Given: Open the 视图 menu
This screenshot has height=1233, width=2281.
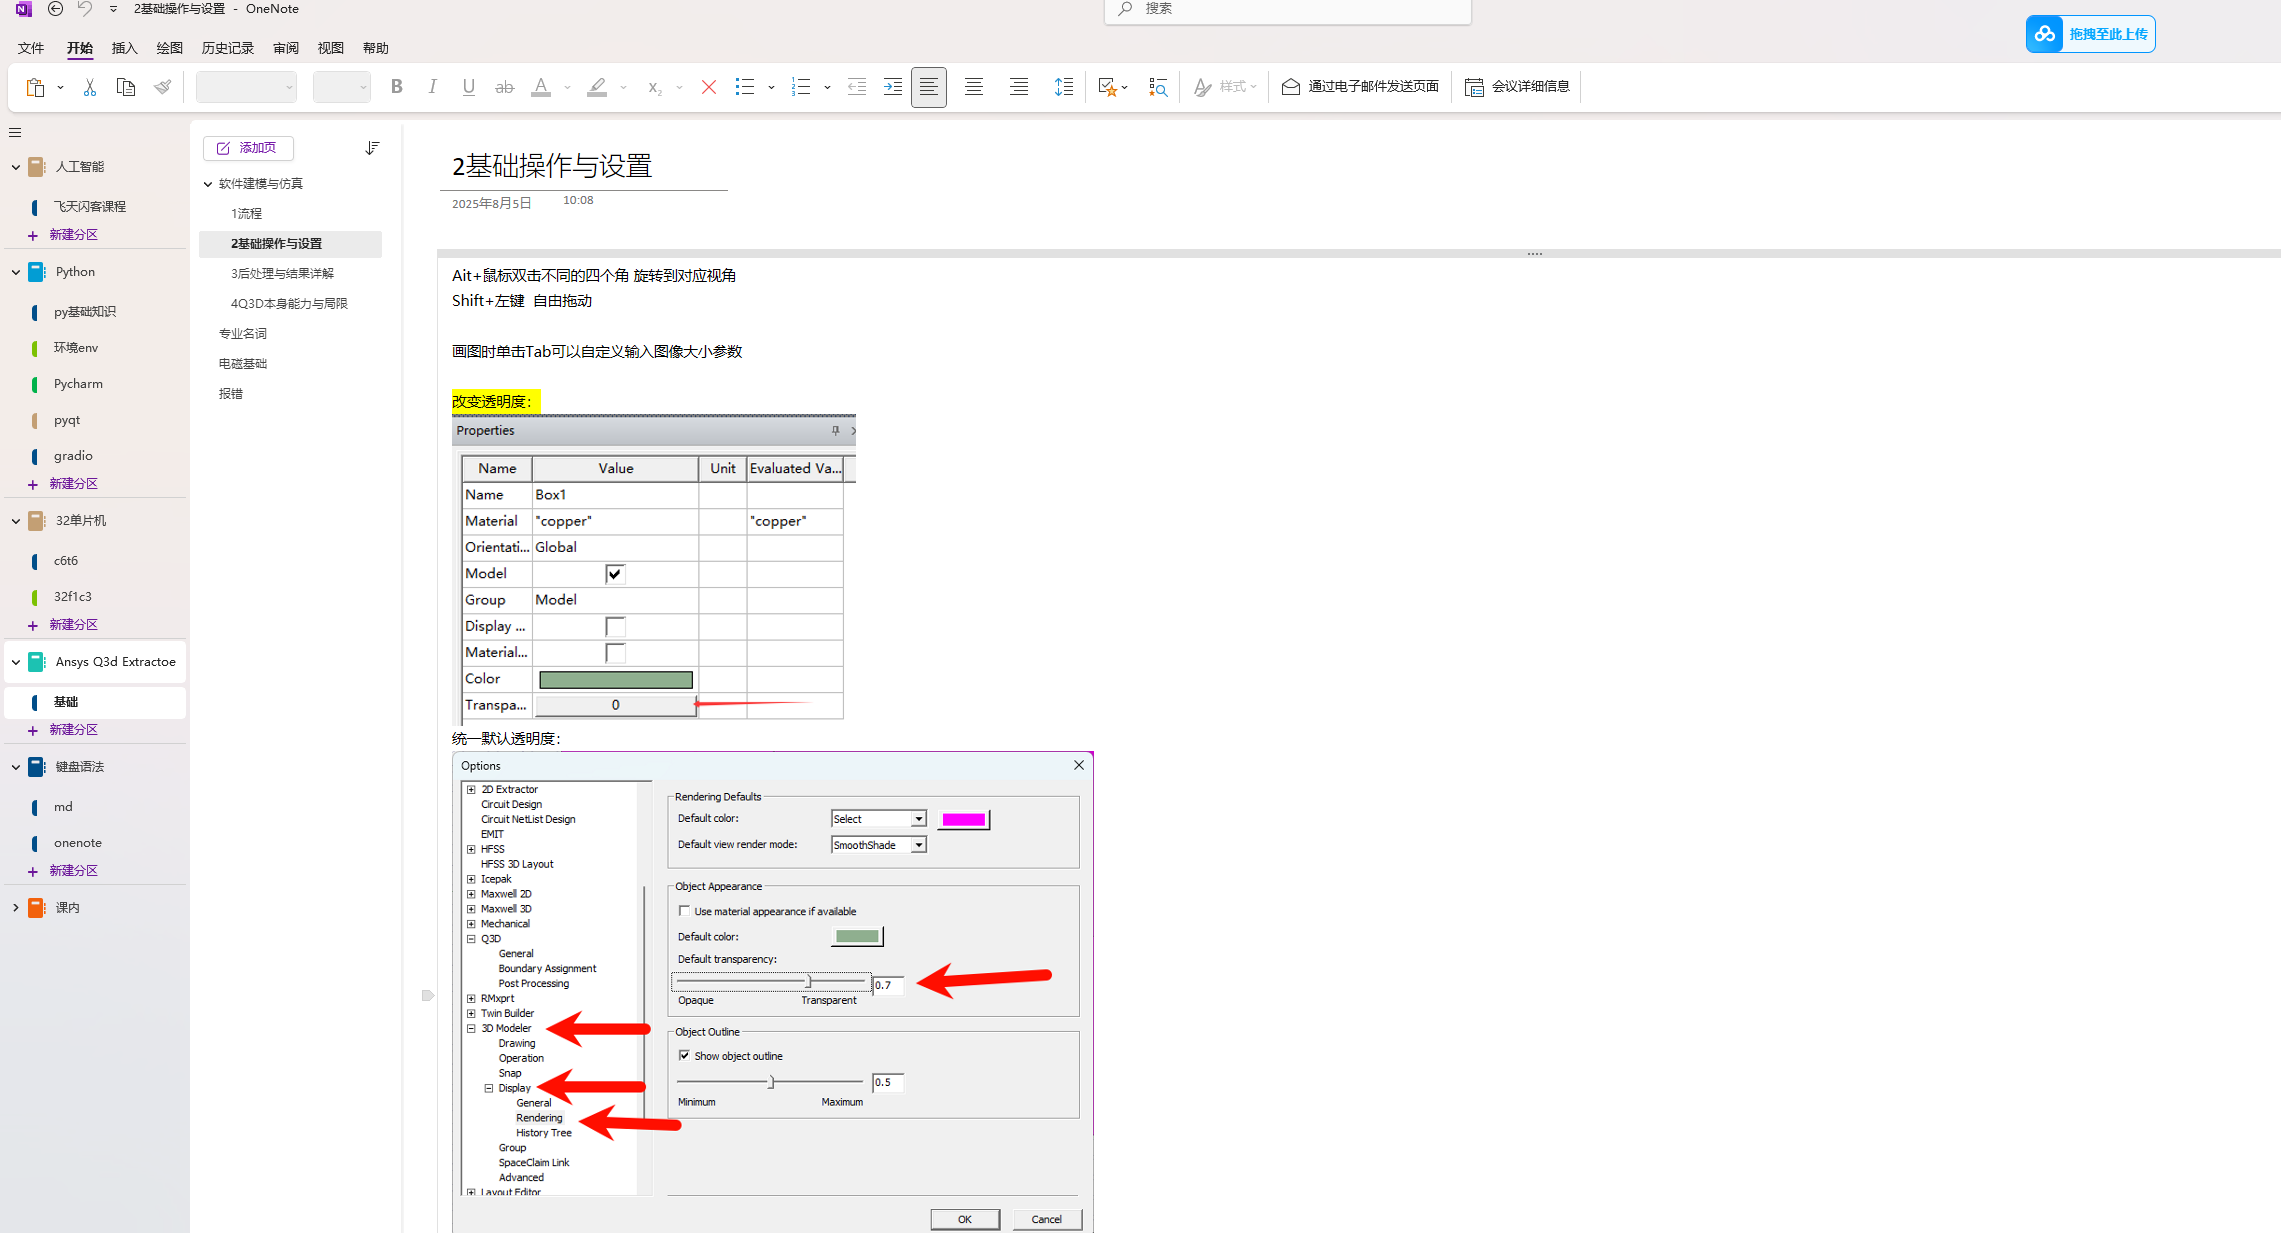Looking at the screenshot, I should point(330,47).
